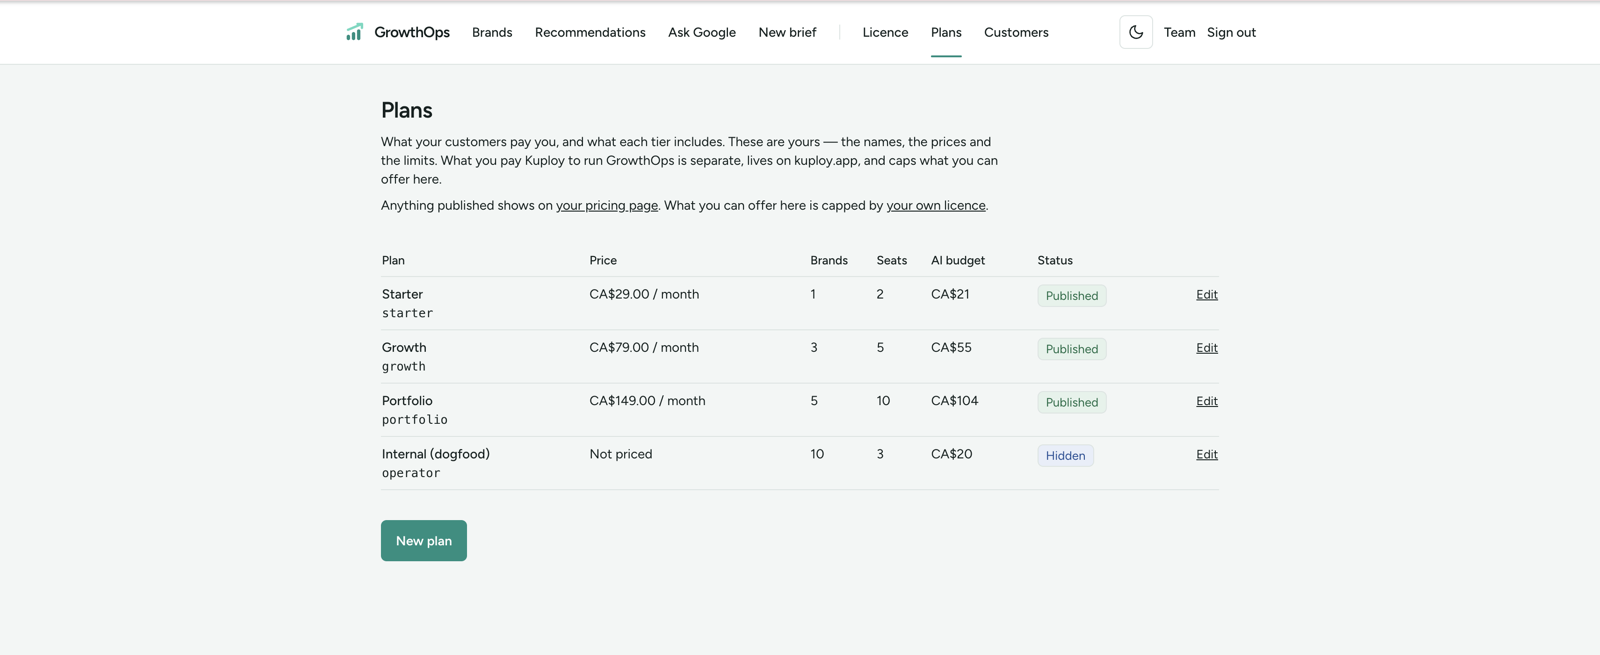
Task: Follow the 'your pricing page' link
Action: pyautogui.click(x=607, y=205)
